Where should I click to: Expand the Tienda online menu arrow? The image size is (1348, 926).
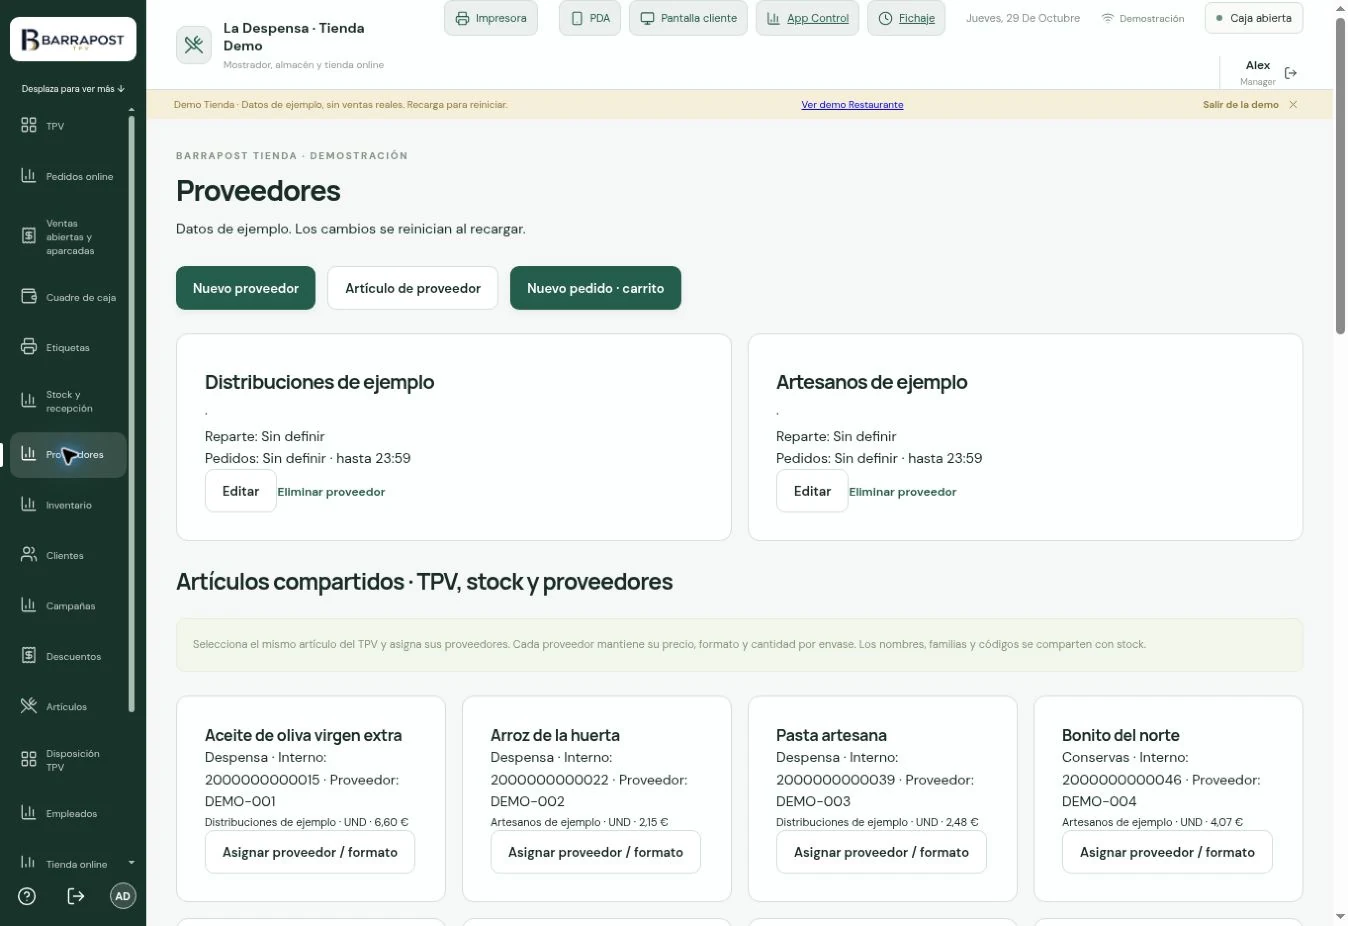pos(131,864)
